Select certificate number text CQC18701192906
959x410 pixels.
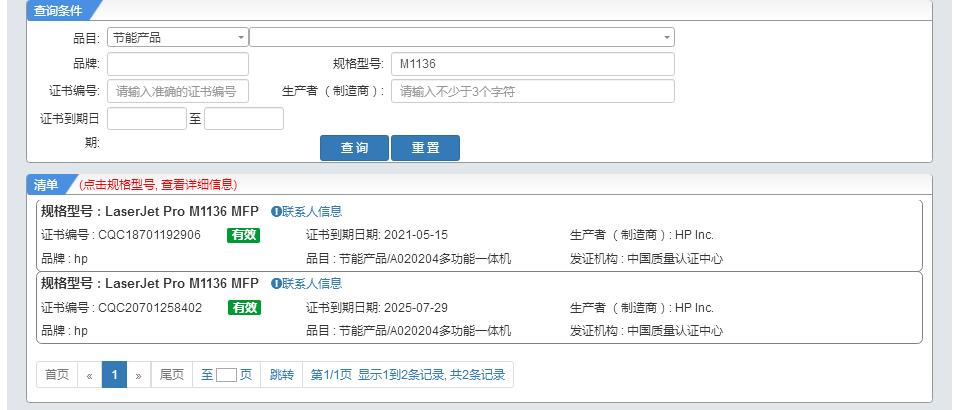click(149, 235)
